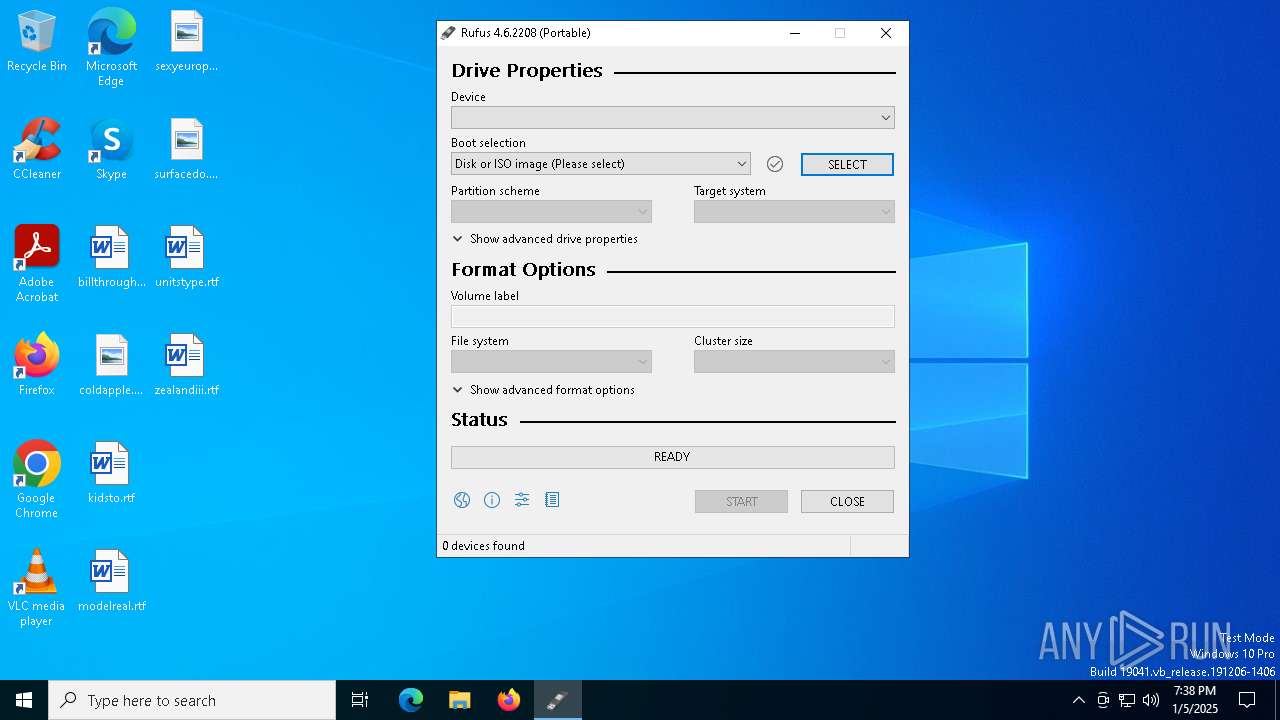Open the Windows Start menu
The height and width of the screenshot is (720, 1280).
tap(24, 700)
